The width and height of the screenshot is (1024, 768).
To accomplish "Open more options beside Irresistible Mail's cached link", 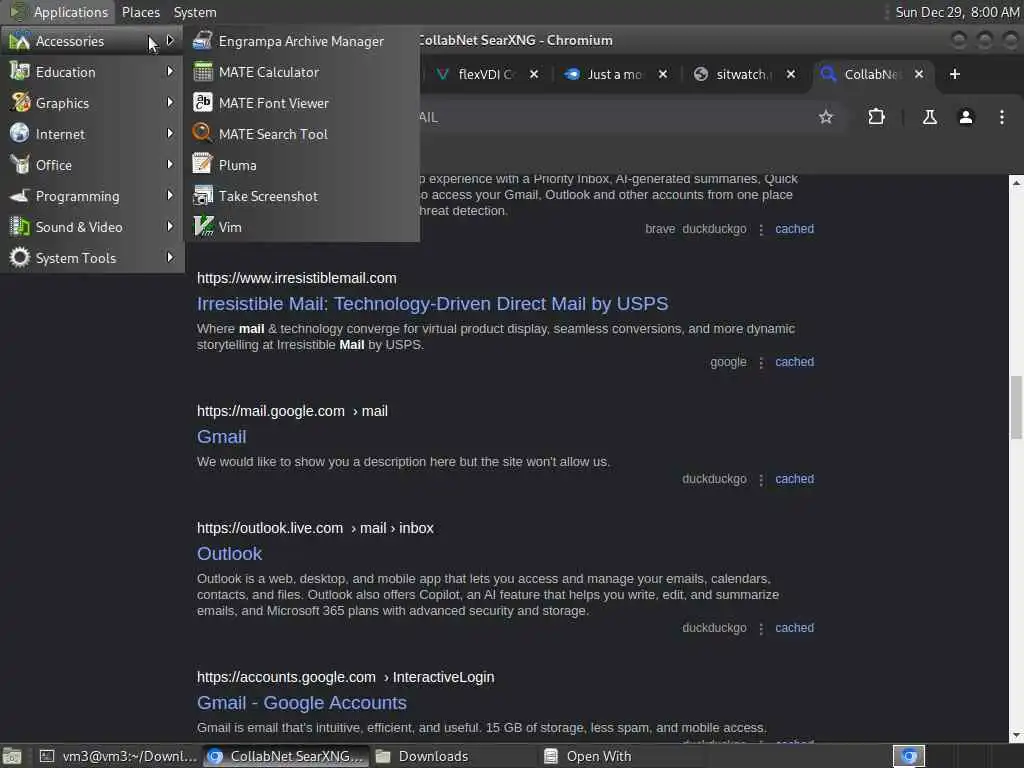I will tap(761, 362).
